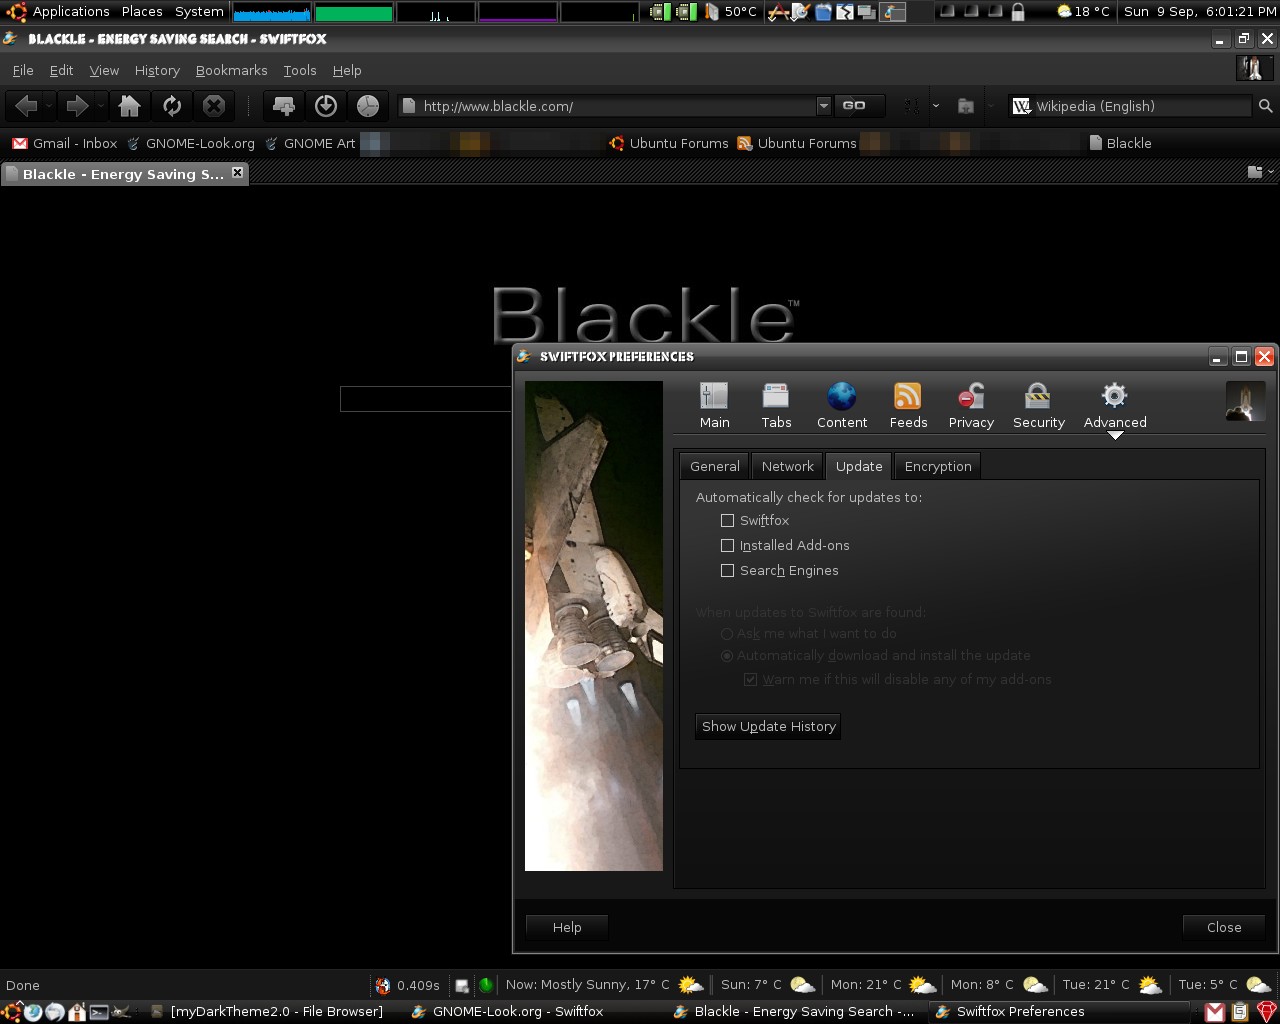Expand dropdown arrow after the GO button
The height and width of the screenshot is (1024, 1280).
(936, 106)
